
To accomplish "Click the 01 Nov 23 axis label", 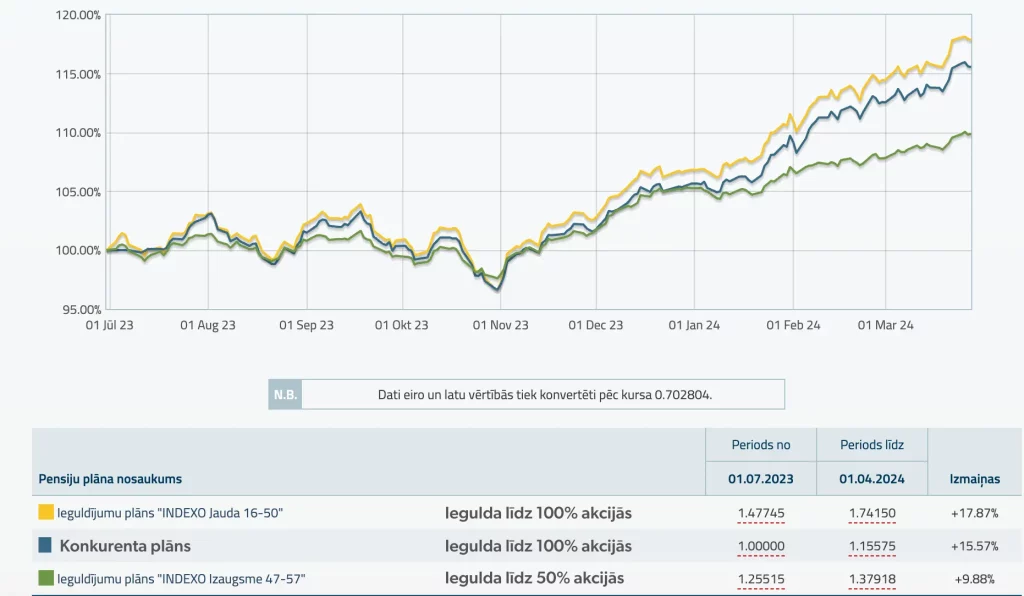I will click(x=500, y=325).
